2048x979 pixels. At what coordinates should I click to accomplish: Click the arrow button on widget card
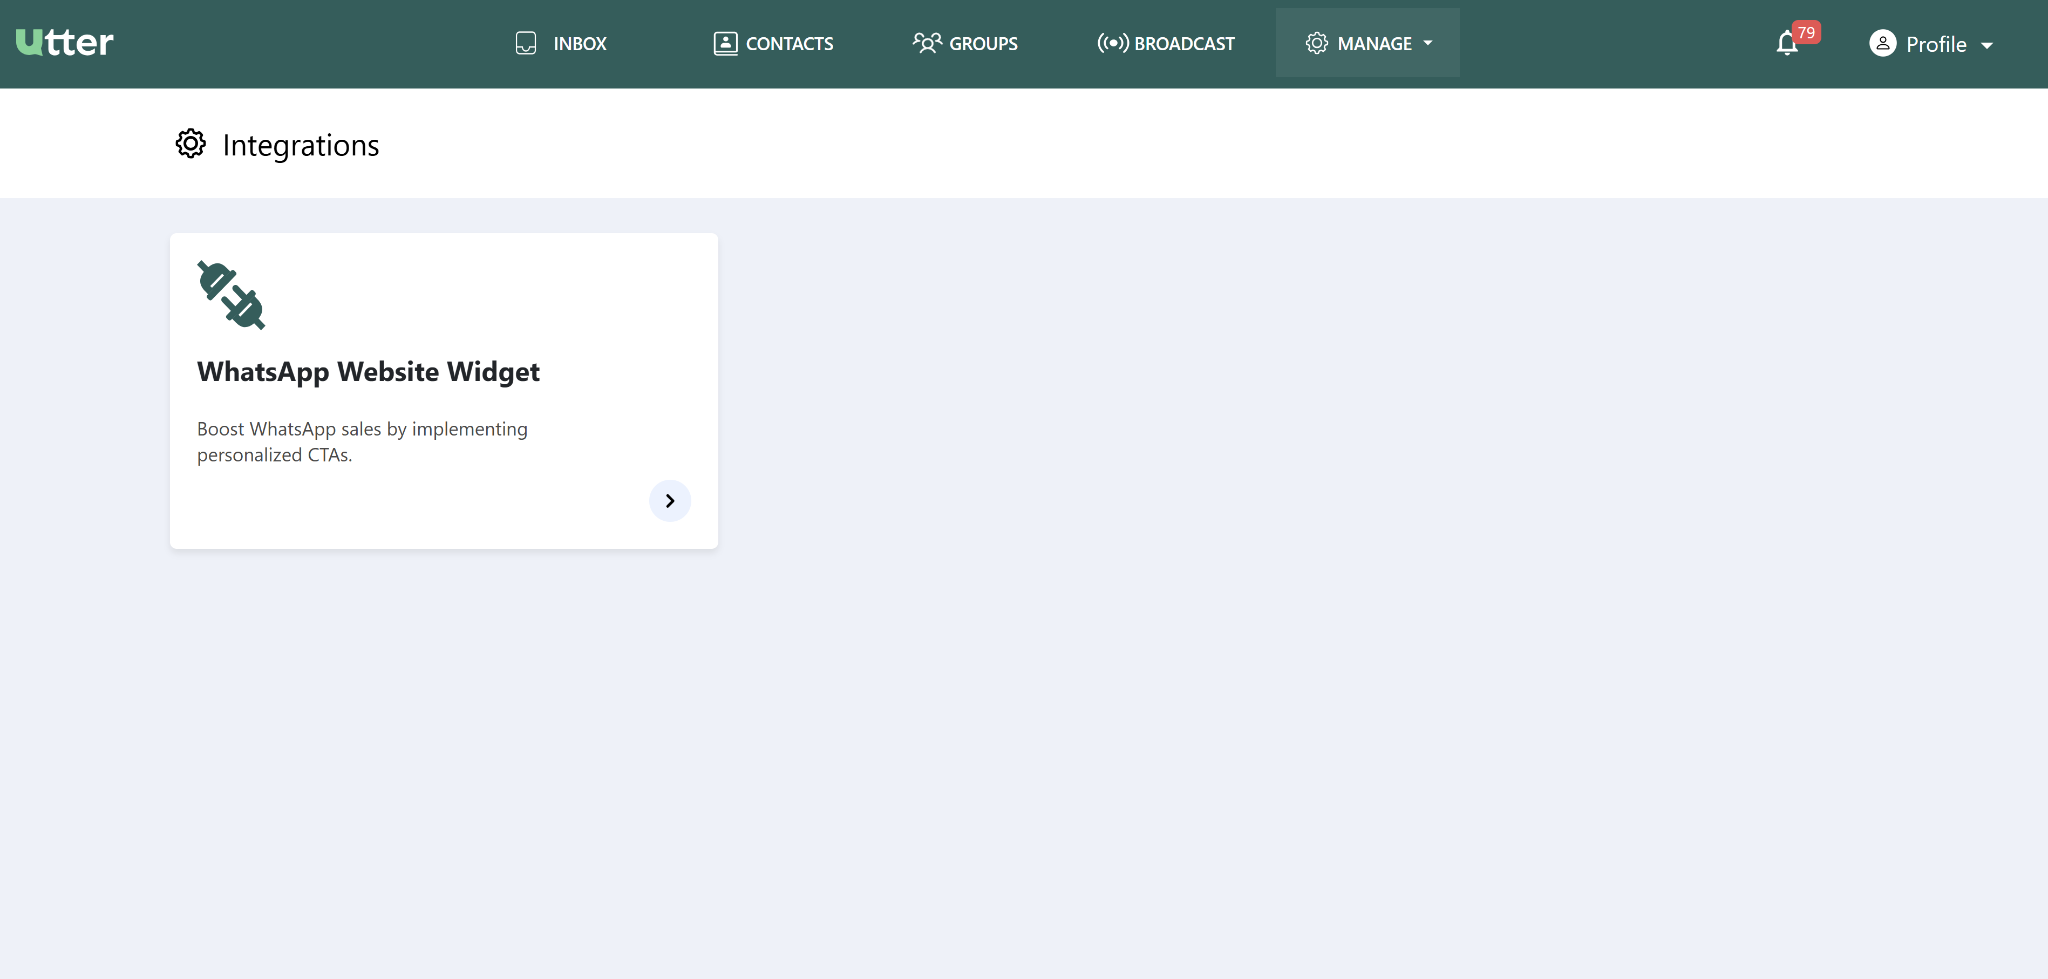click(x=670, y=501)
